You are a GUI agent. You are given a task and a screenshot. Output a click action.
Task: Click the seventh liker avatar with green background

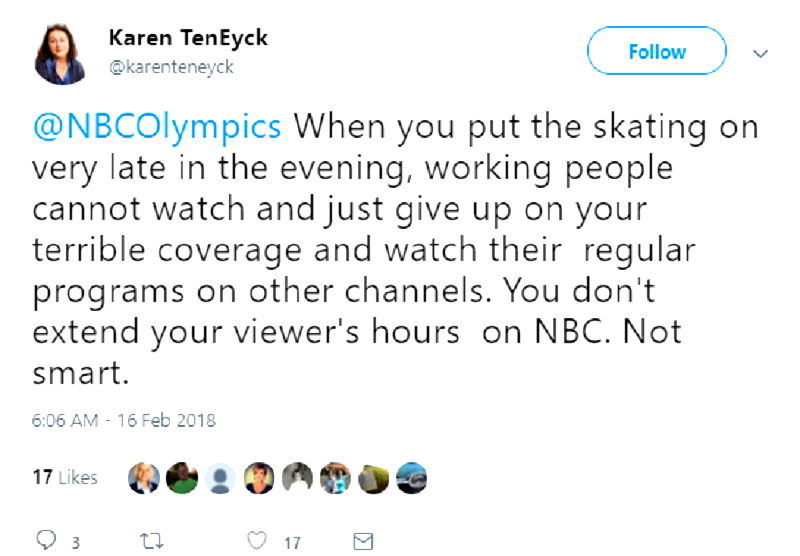pyautogui.click(x=374, y=477)
